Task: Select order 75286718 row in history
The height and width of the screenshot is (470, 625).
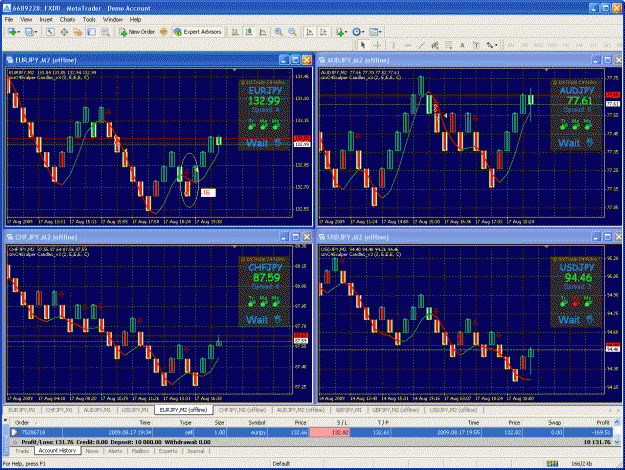Action: coord(312,433)
